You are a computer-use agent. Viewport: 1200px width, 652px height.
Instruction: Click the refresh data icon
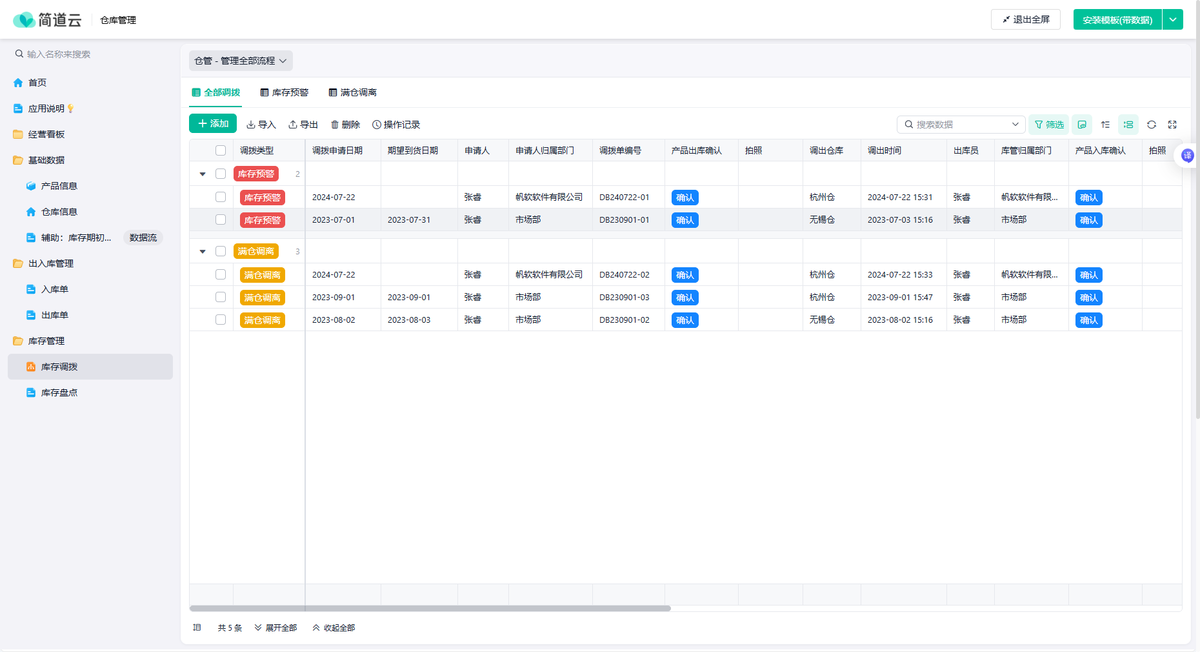click(x=1151, y=125)
